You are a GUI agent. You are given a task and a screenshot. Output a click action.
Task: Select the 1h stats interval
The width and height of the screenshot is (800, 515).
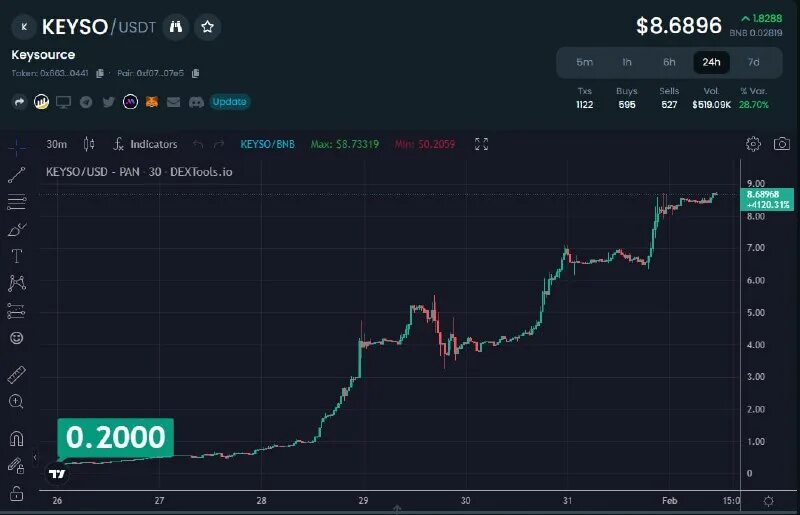pos(627,62)
